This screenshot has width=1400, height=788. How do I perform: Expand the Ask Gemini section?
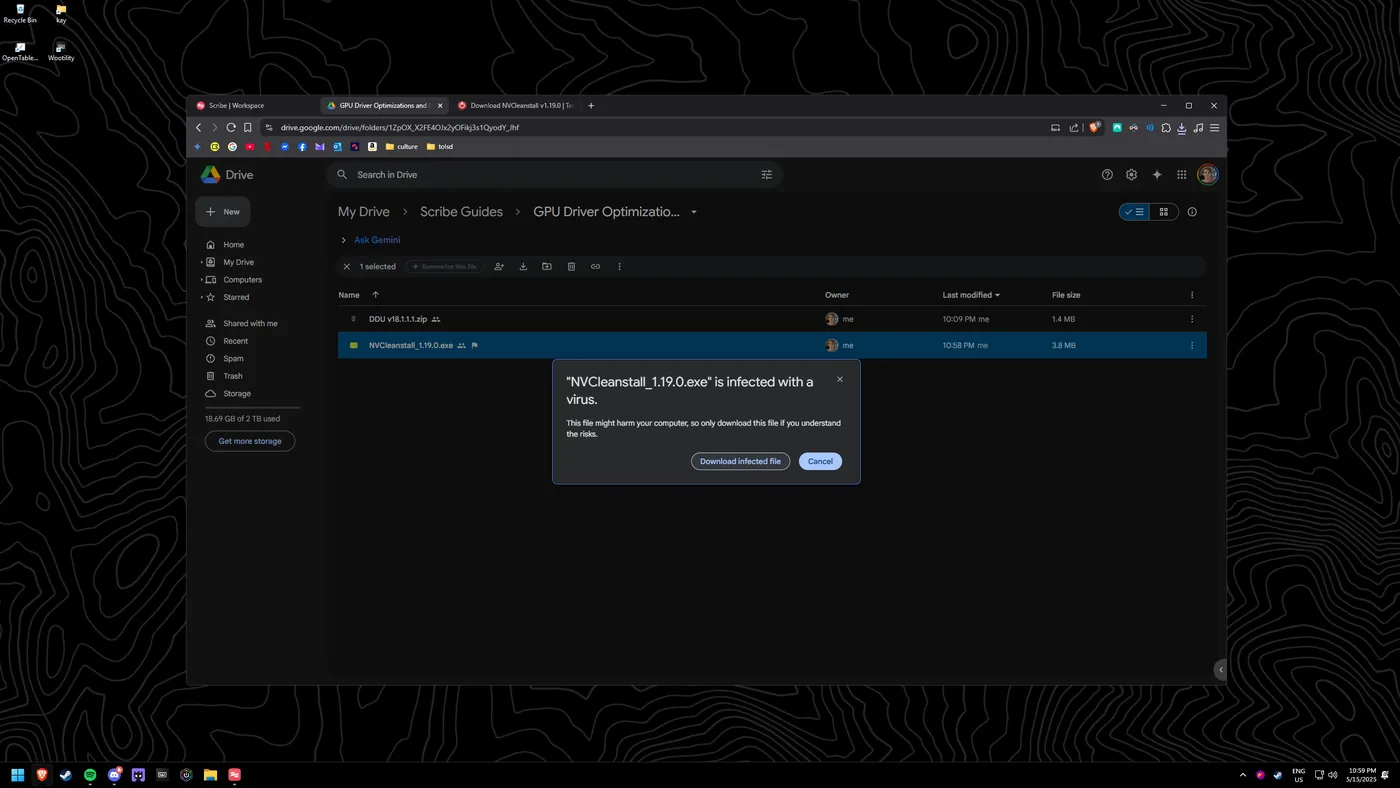tap(343, 240)
